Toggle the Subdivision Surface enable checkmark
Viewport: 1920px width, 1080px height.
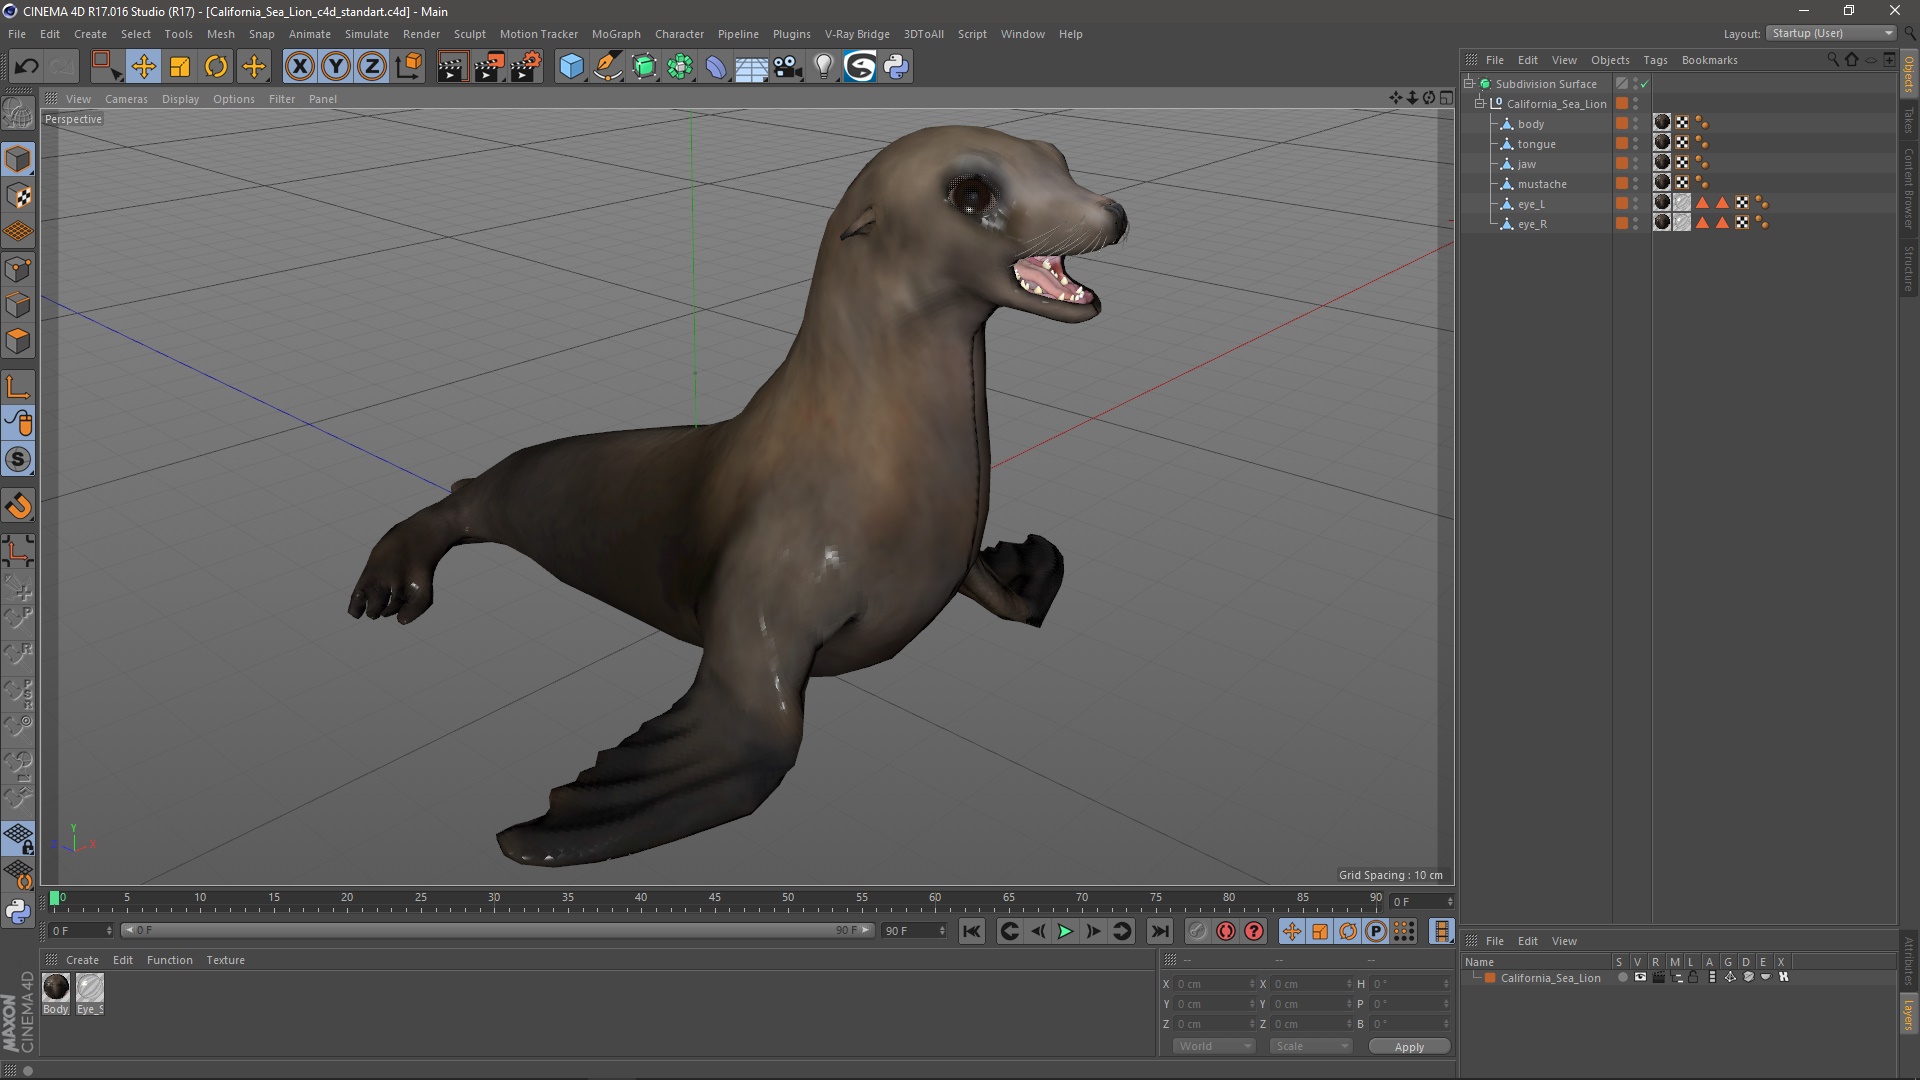(x=1644, y=84)
